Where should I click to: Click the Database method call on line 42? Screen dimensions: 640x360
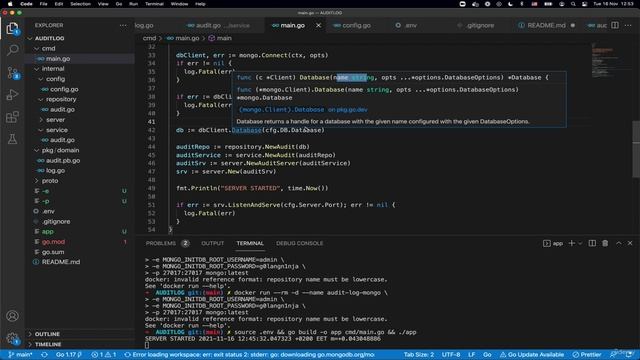tap(247, 130)
